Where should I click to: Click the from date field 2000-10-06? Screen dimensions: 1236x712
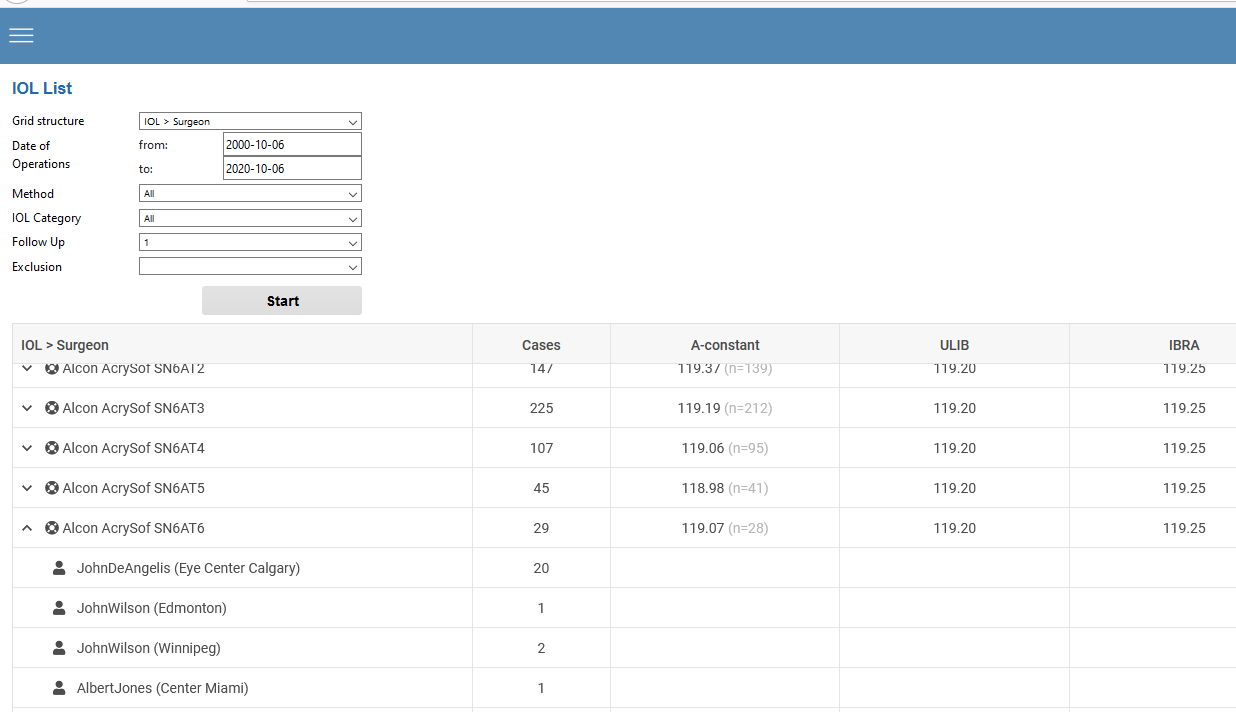point(292,145)
